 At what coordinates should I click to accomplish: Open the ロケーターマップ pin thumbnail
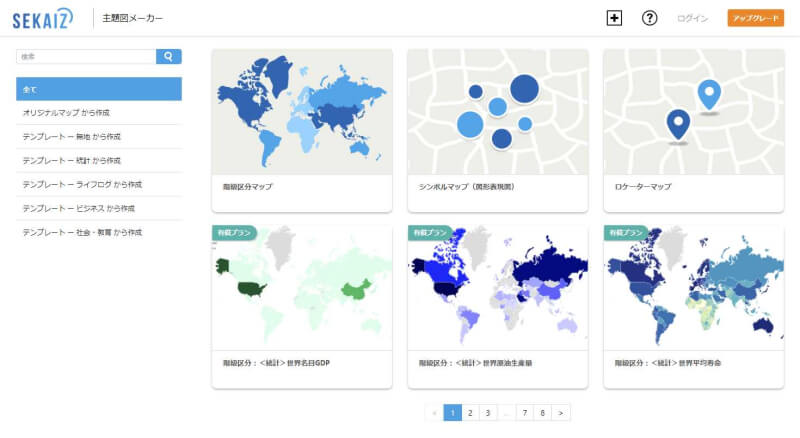coord(693,111)
